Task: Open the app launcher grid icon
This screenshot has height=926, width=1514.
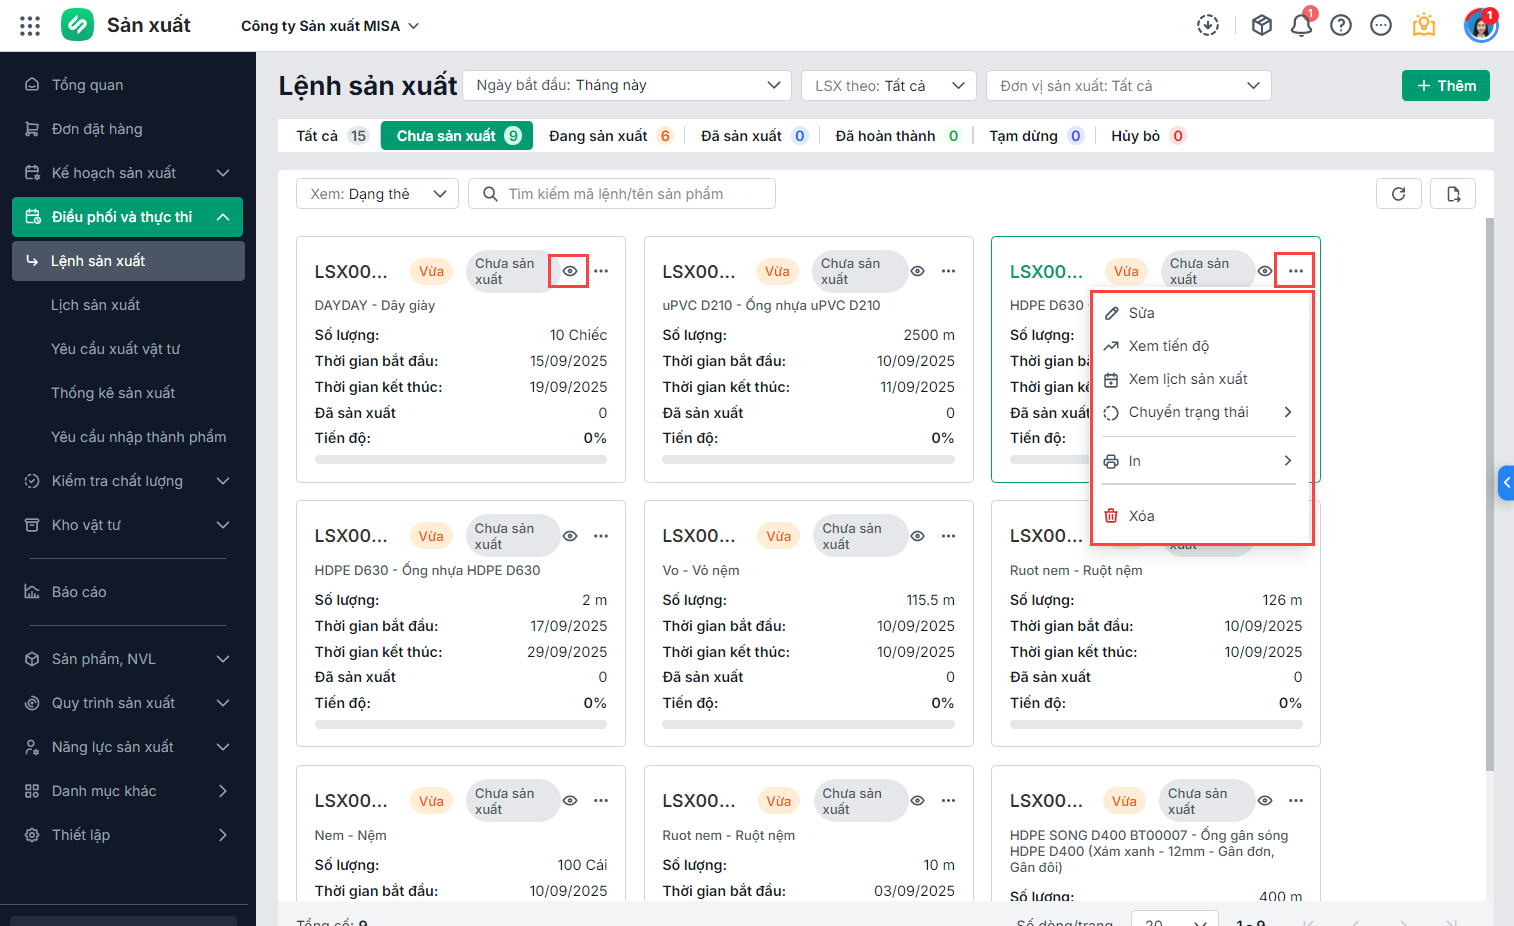Action: click(x=30, y=26)
